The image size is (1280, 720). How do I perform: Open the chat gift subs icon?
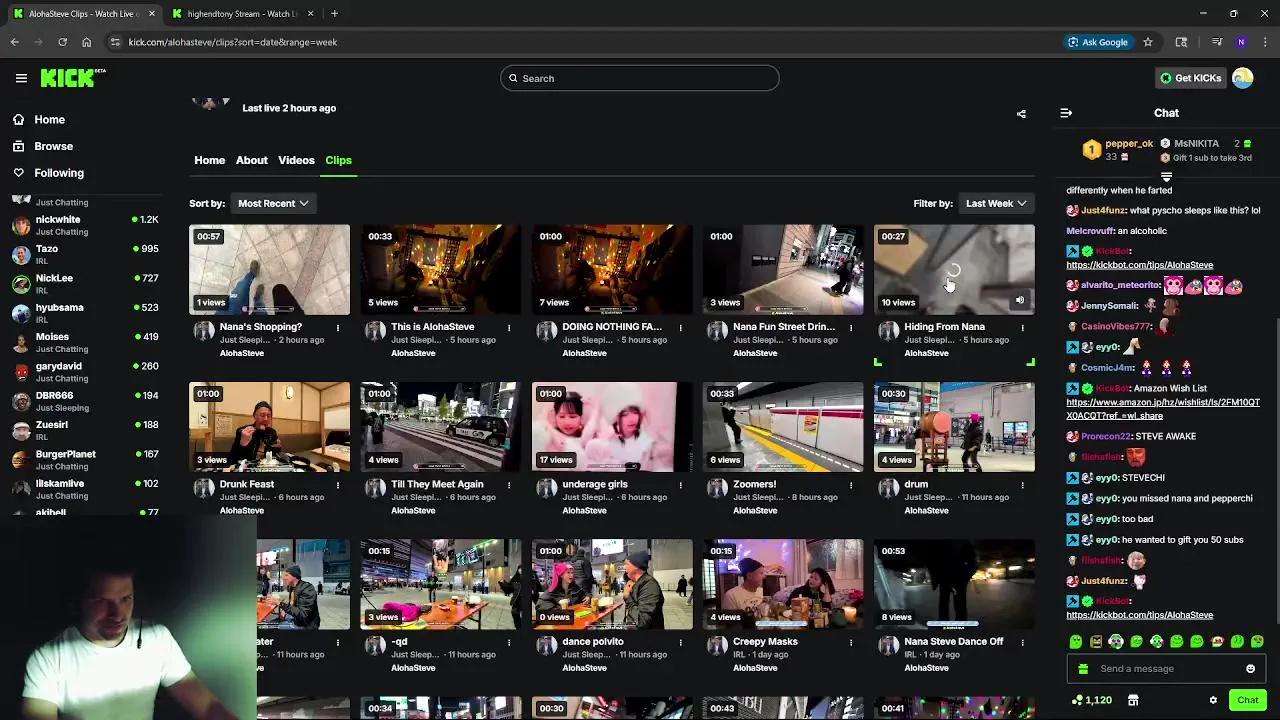1083,669
